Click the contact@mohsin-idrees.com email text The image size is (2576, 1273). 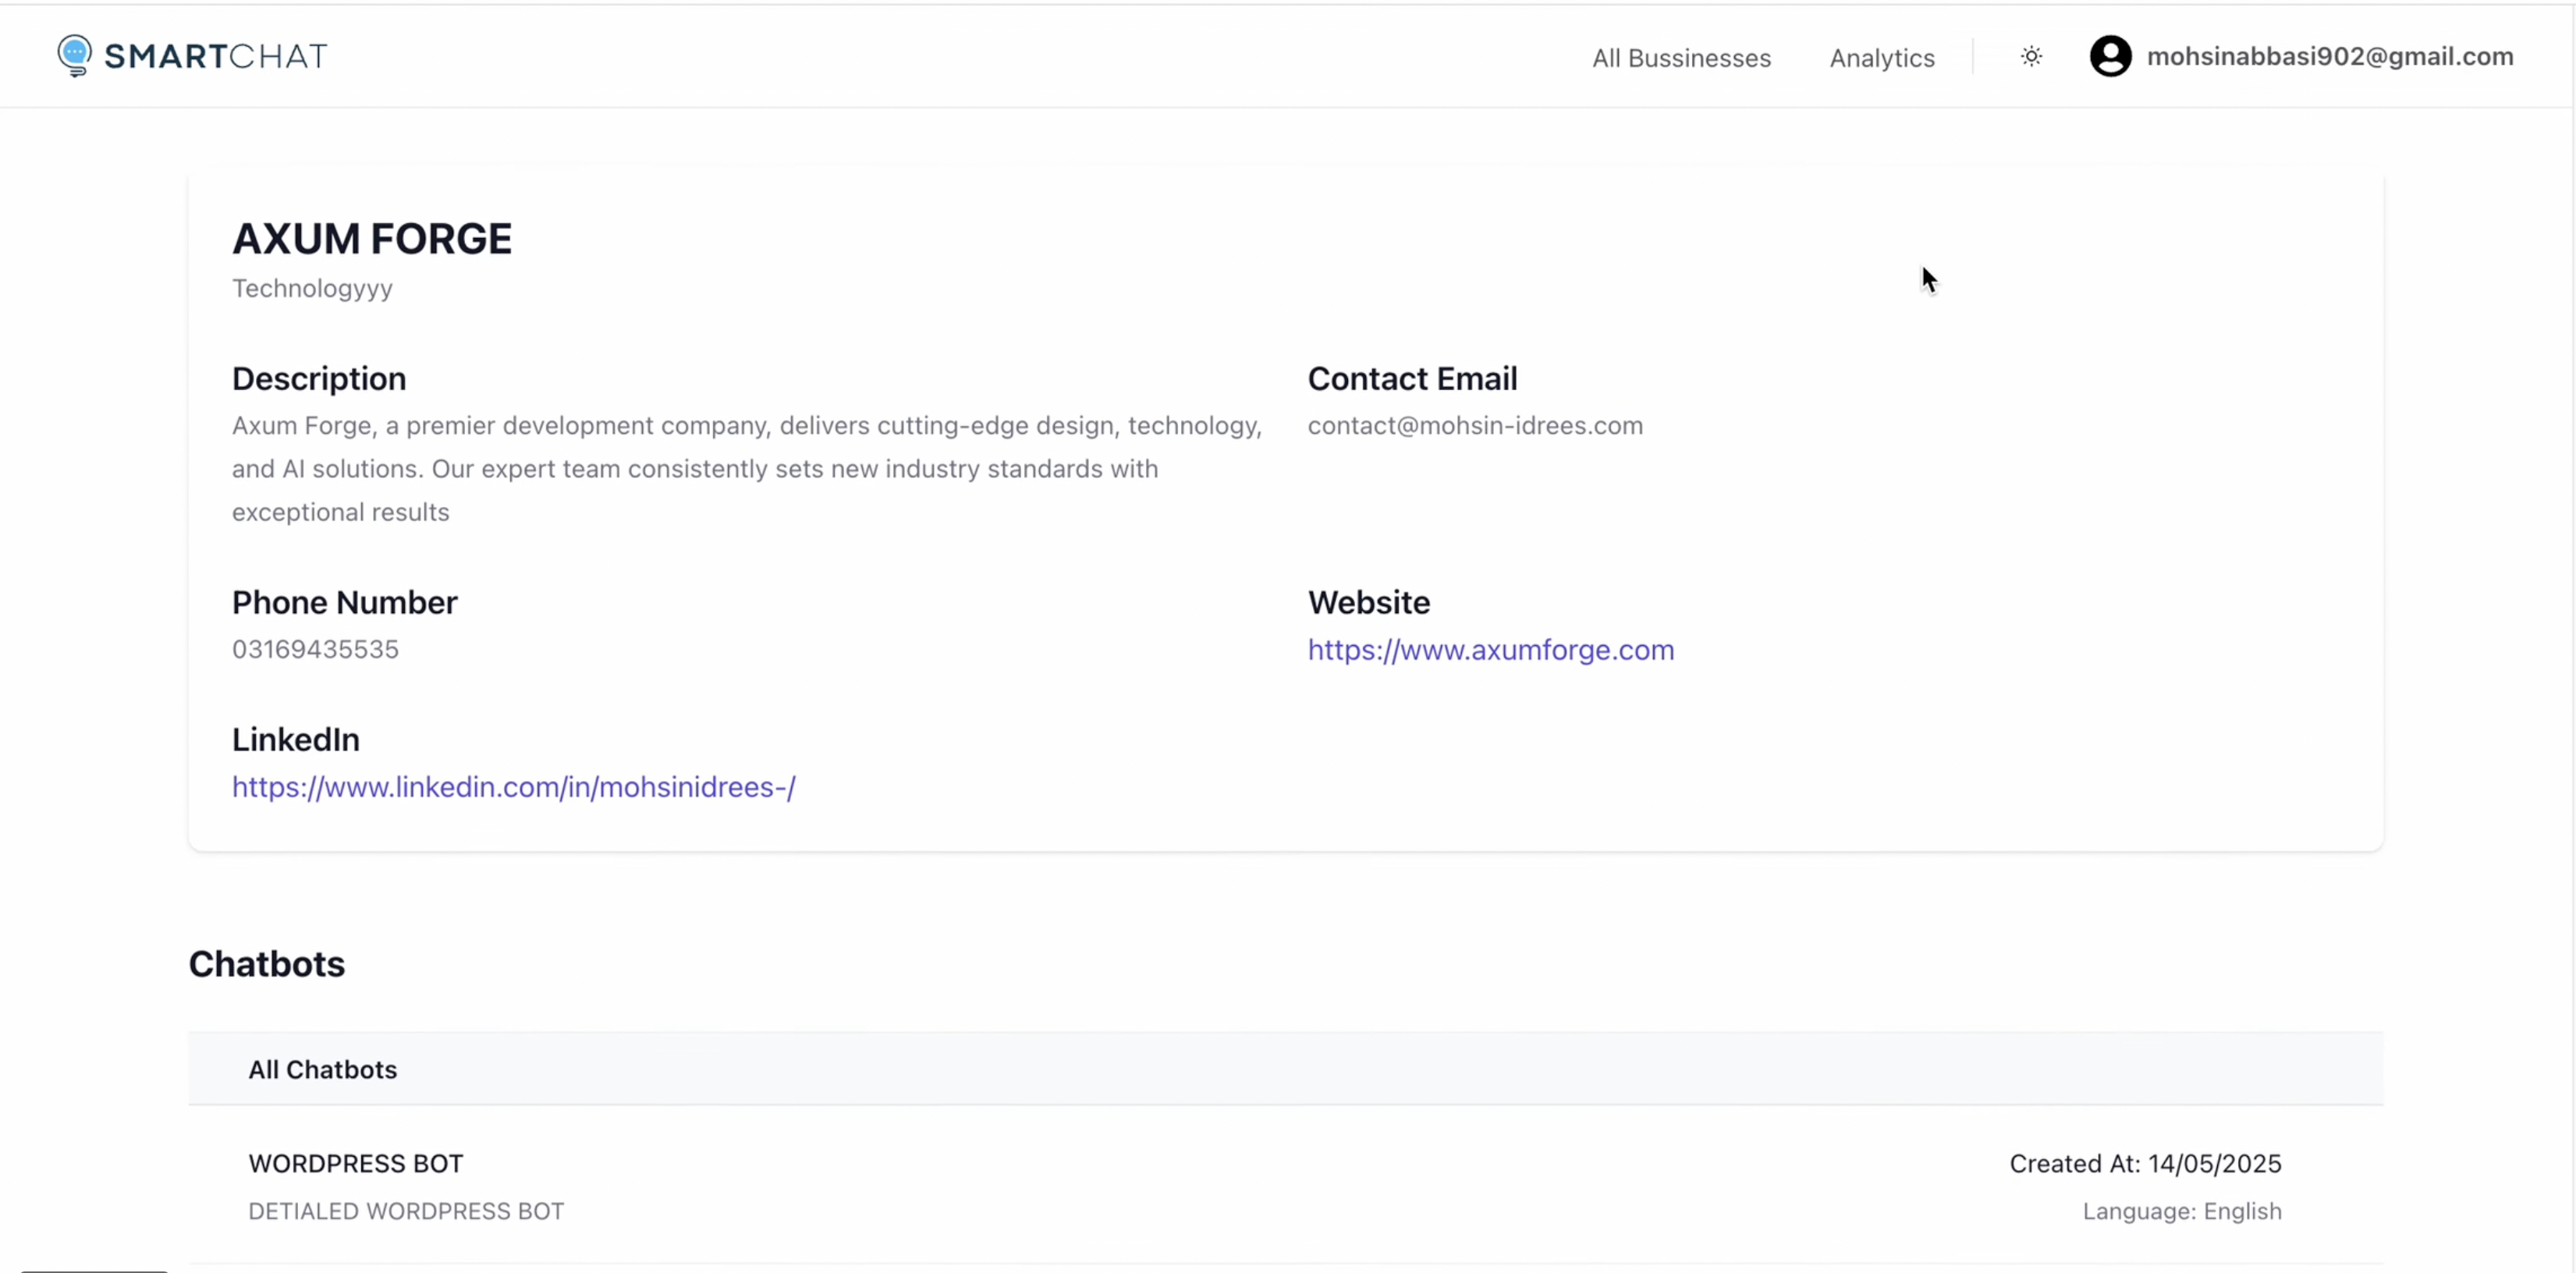point(1474,426)
